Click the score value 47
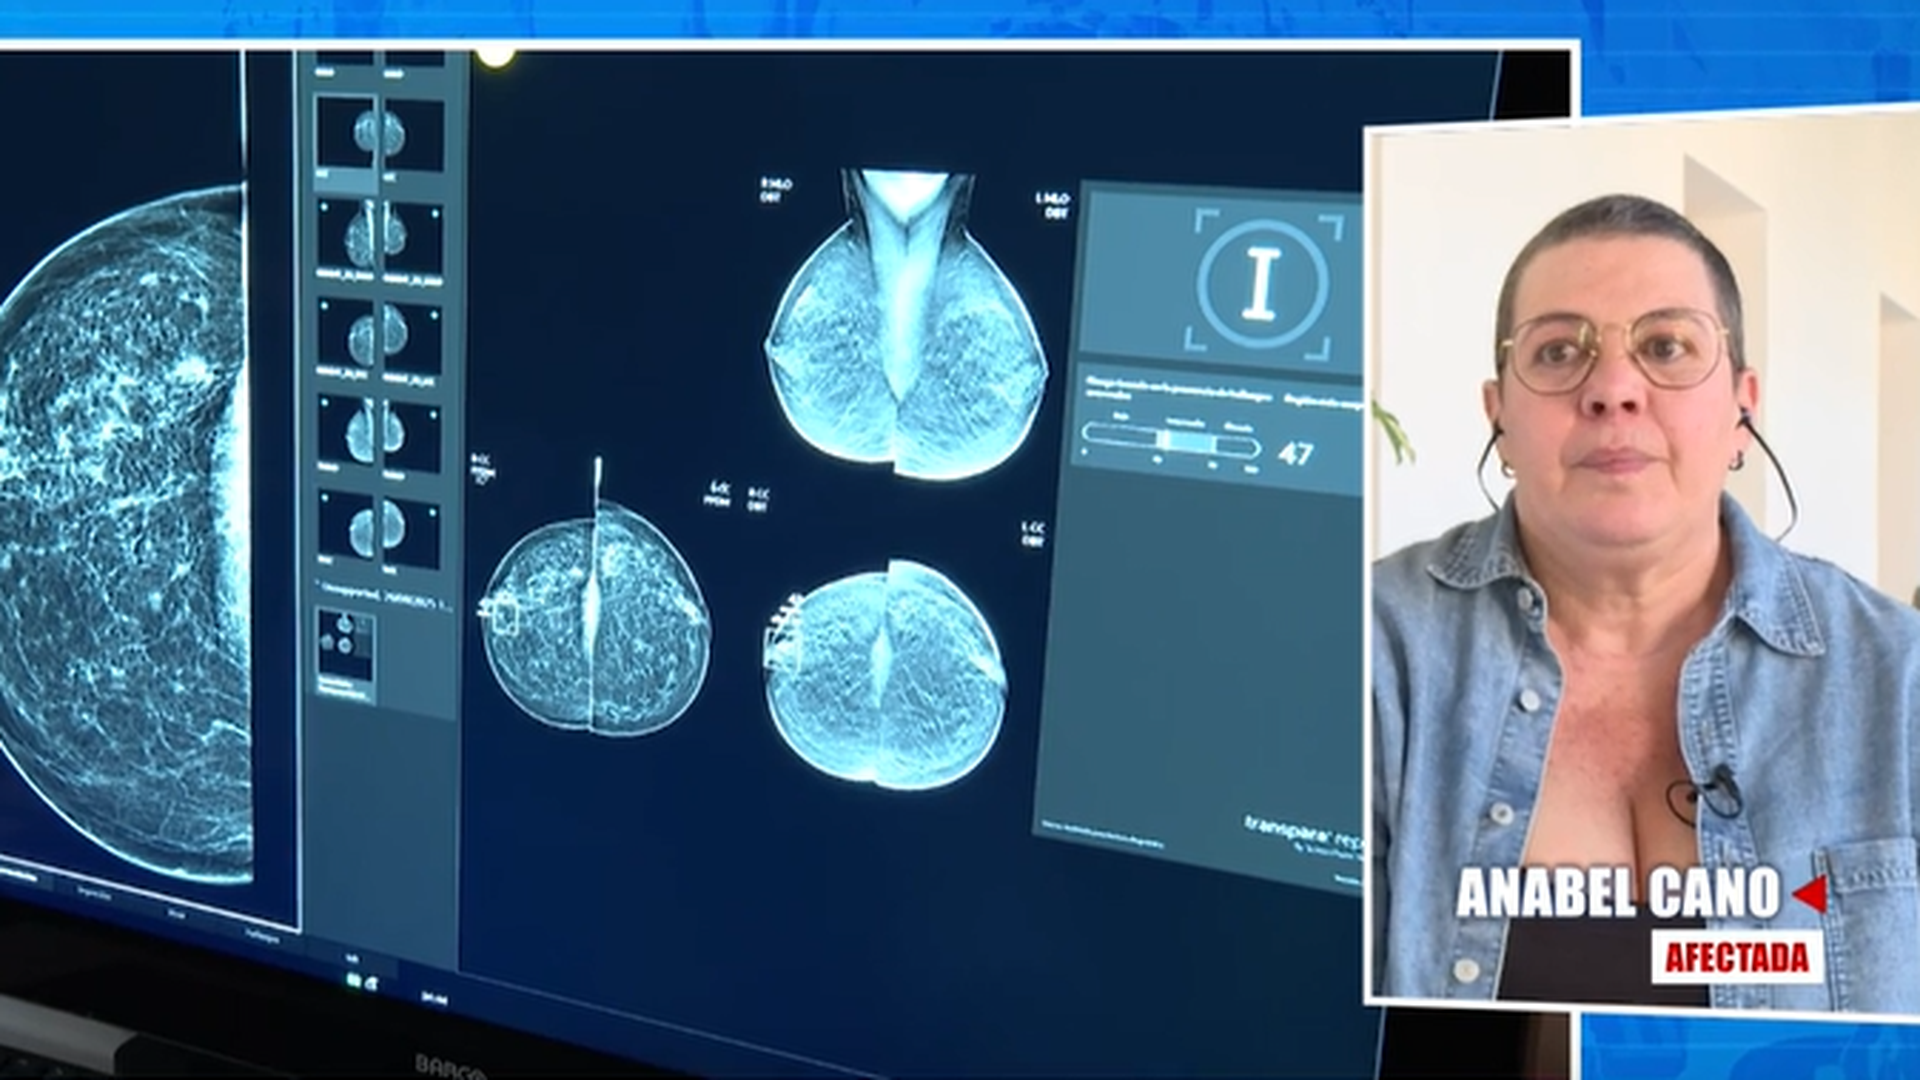 1295,455
